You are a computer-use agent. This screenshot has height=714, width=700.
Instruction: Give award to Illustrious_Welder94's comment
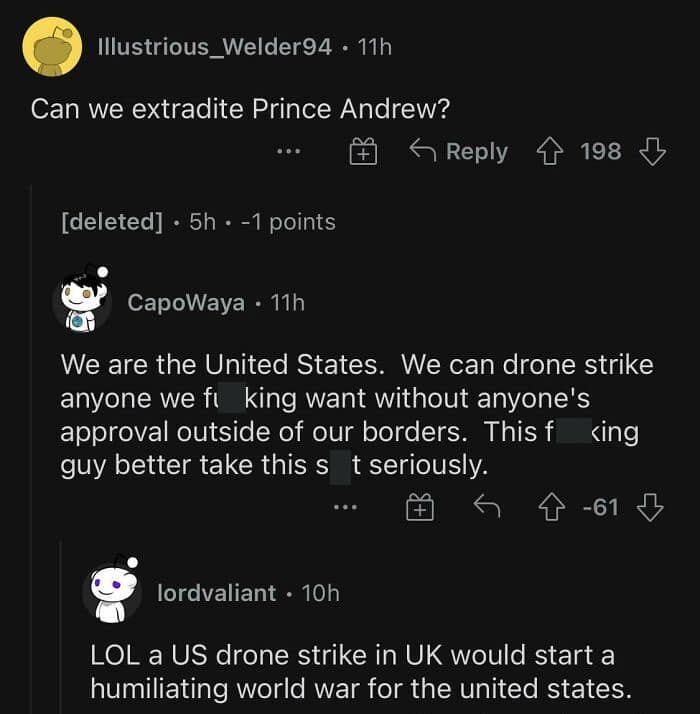(x=362, y=152)
